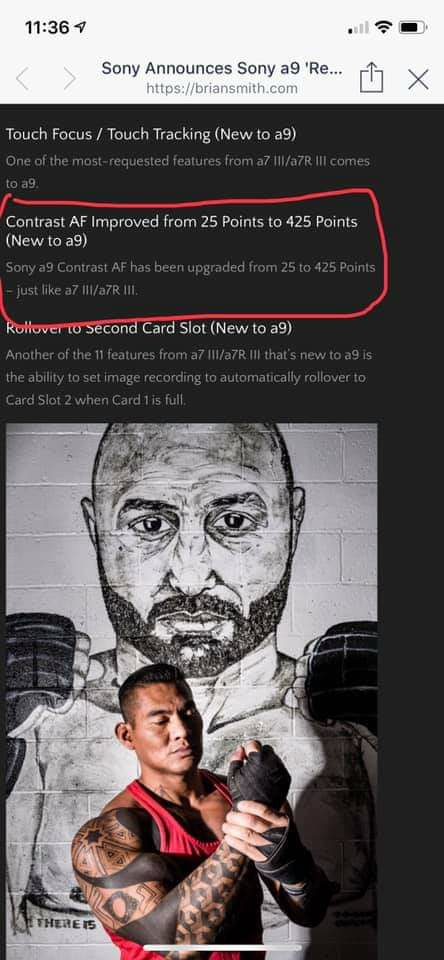Tap the 'One of the most-requested features' paragraph
The image size is (444, 960).
(x=188, y=172)
